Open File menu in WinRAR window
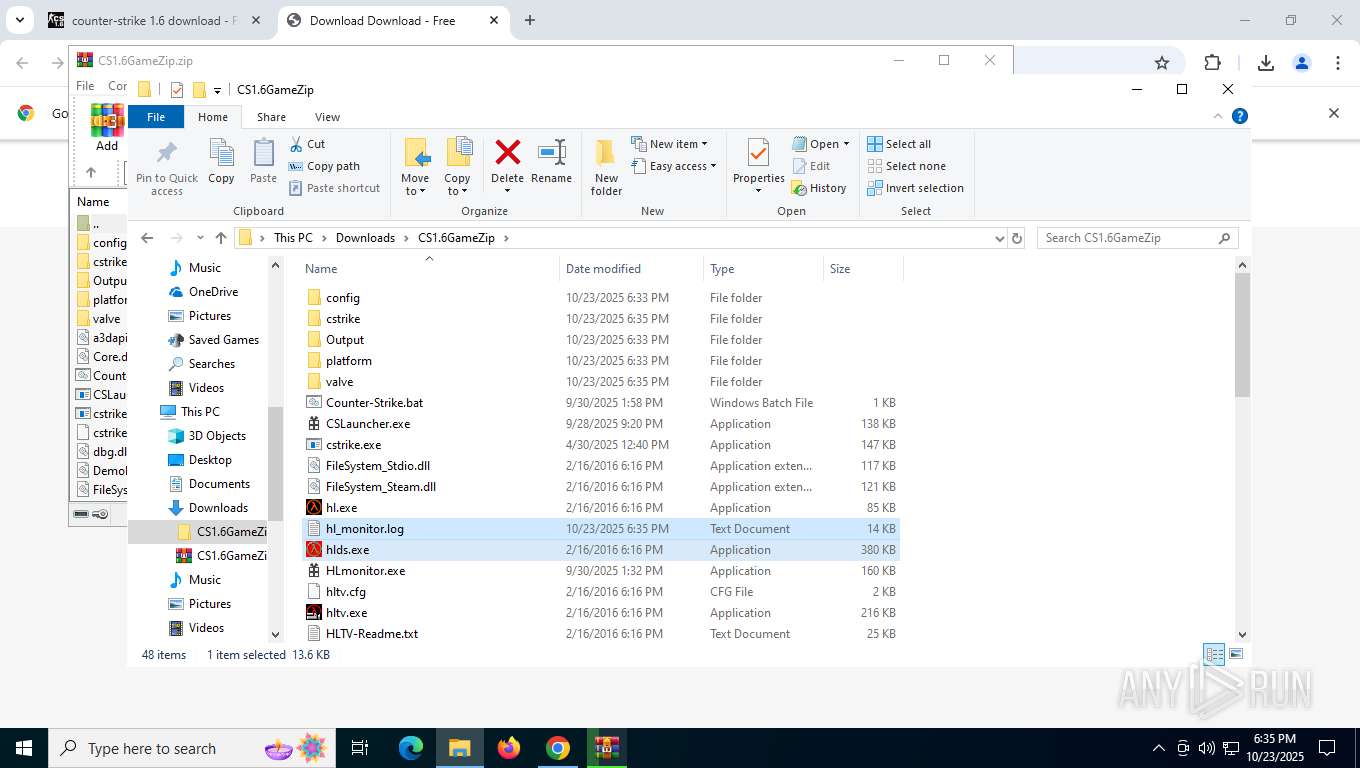The height and width of the screenshot is (768, 1360). (x=85, y=86)
